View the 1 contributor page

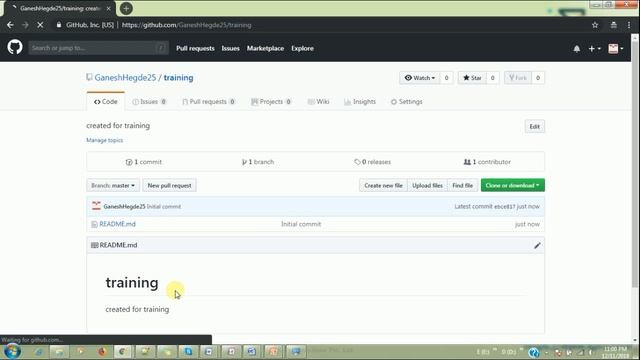(x=487, y=162)
